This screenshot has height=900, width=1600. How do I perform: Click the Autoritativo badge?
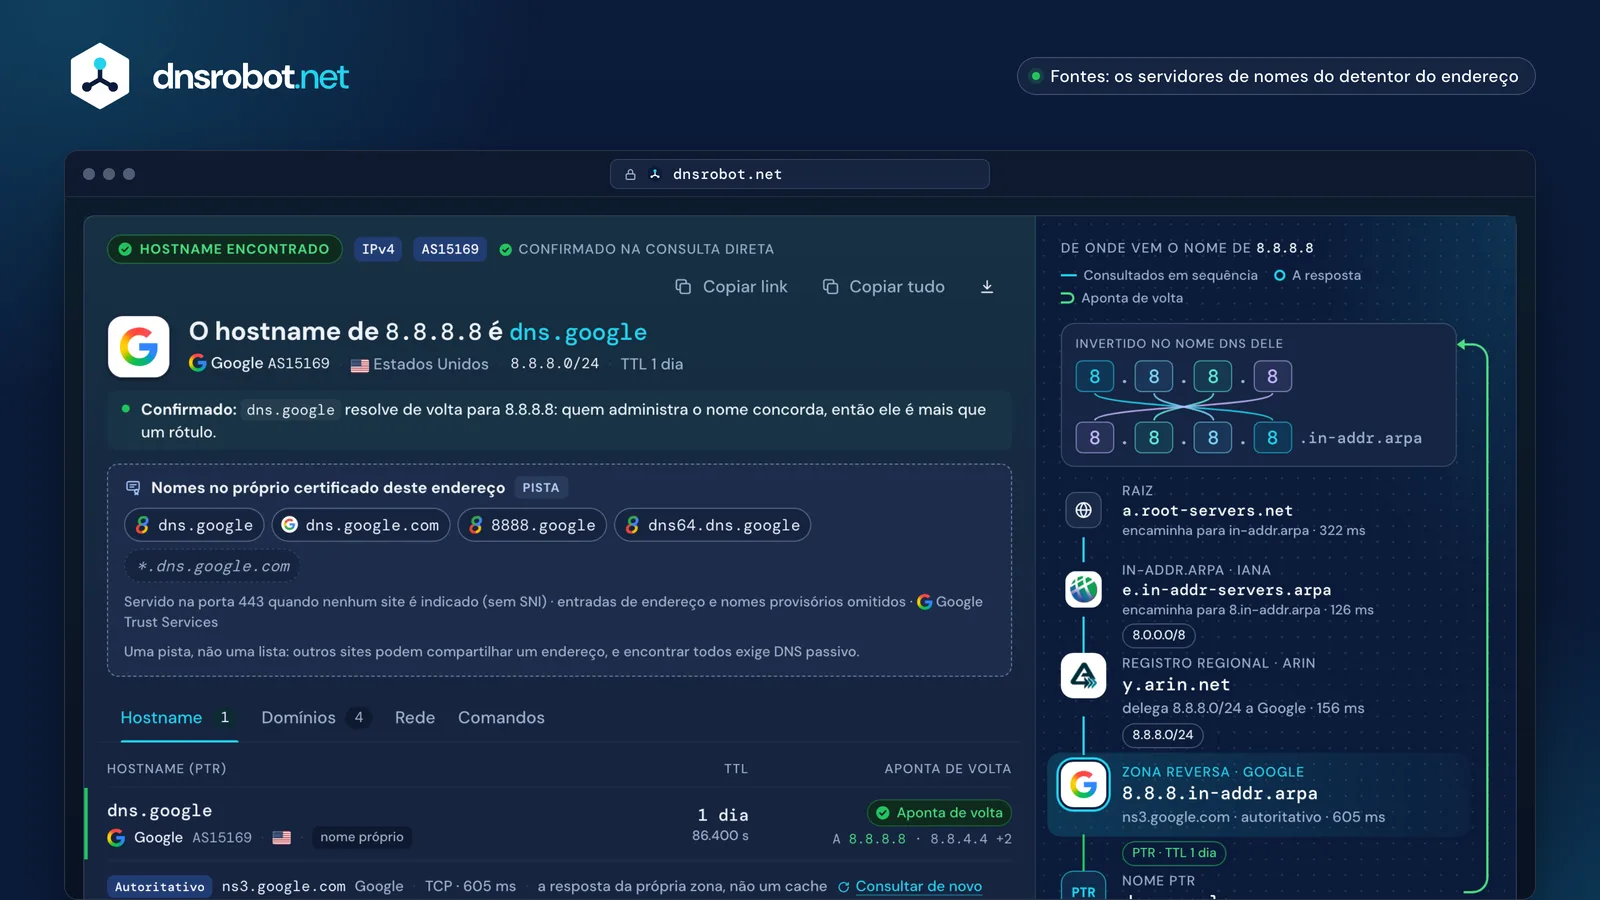(160, 887)
